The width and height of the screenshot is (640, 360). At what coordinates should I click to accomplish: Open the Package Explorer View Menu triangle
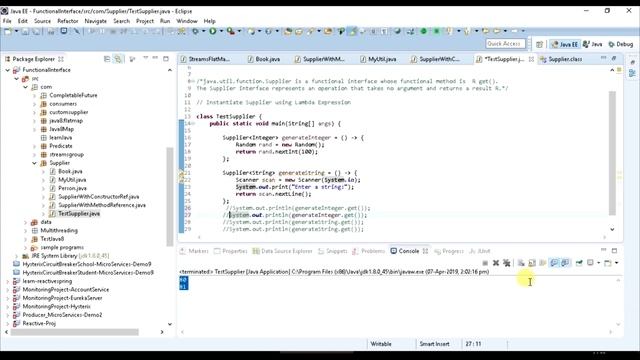[x=145, y=59]
